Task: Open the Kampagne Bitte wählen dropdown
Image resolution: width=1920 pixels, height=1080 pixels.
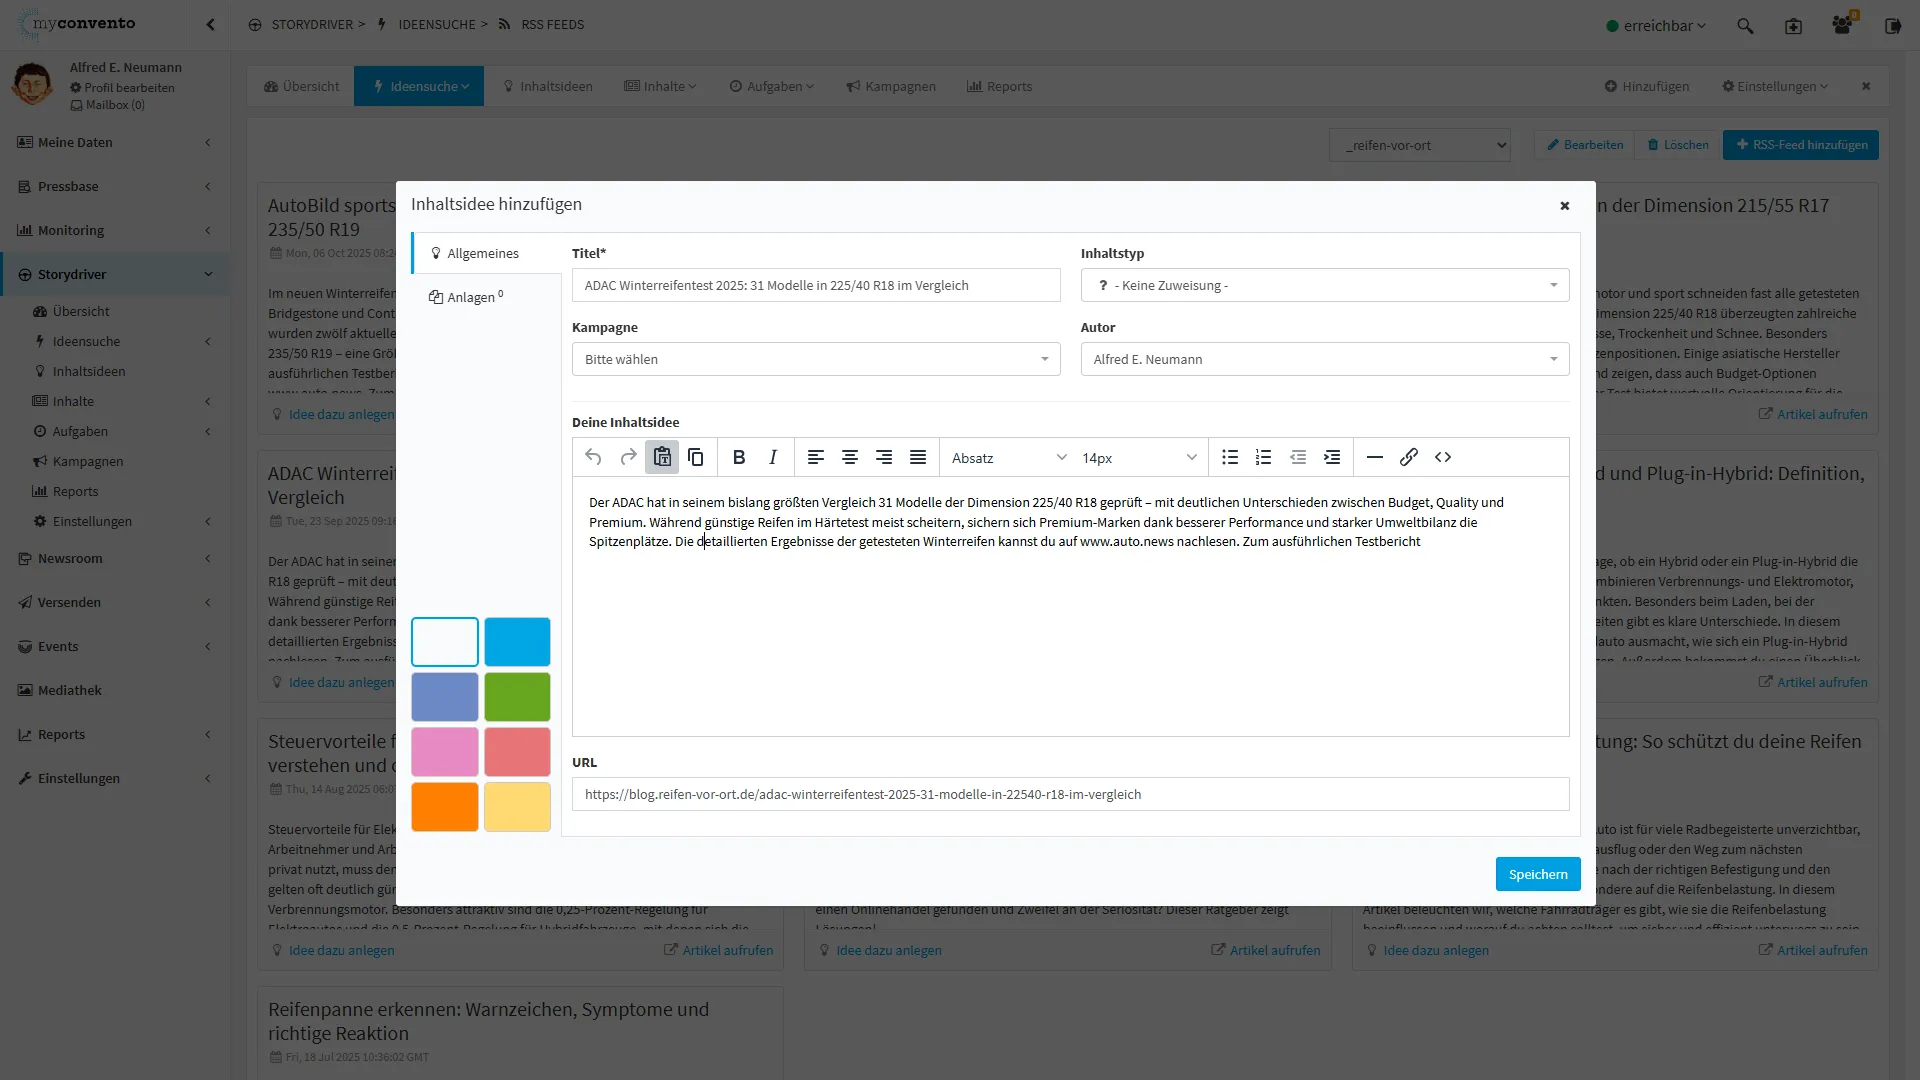Action: 815,359
